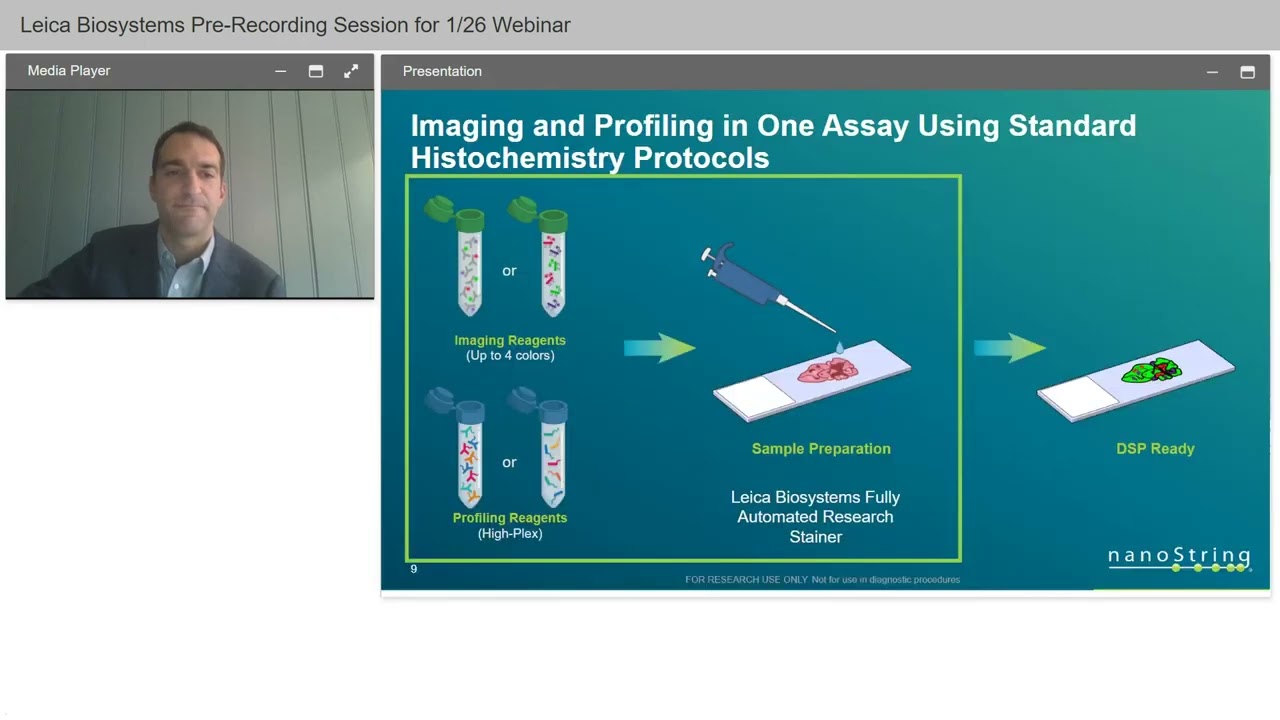Click the Imaging Reagents label

click(510, 341)
